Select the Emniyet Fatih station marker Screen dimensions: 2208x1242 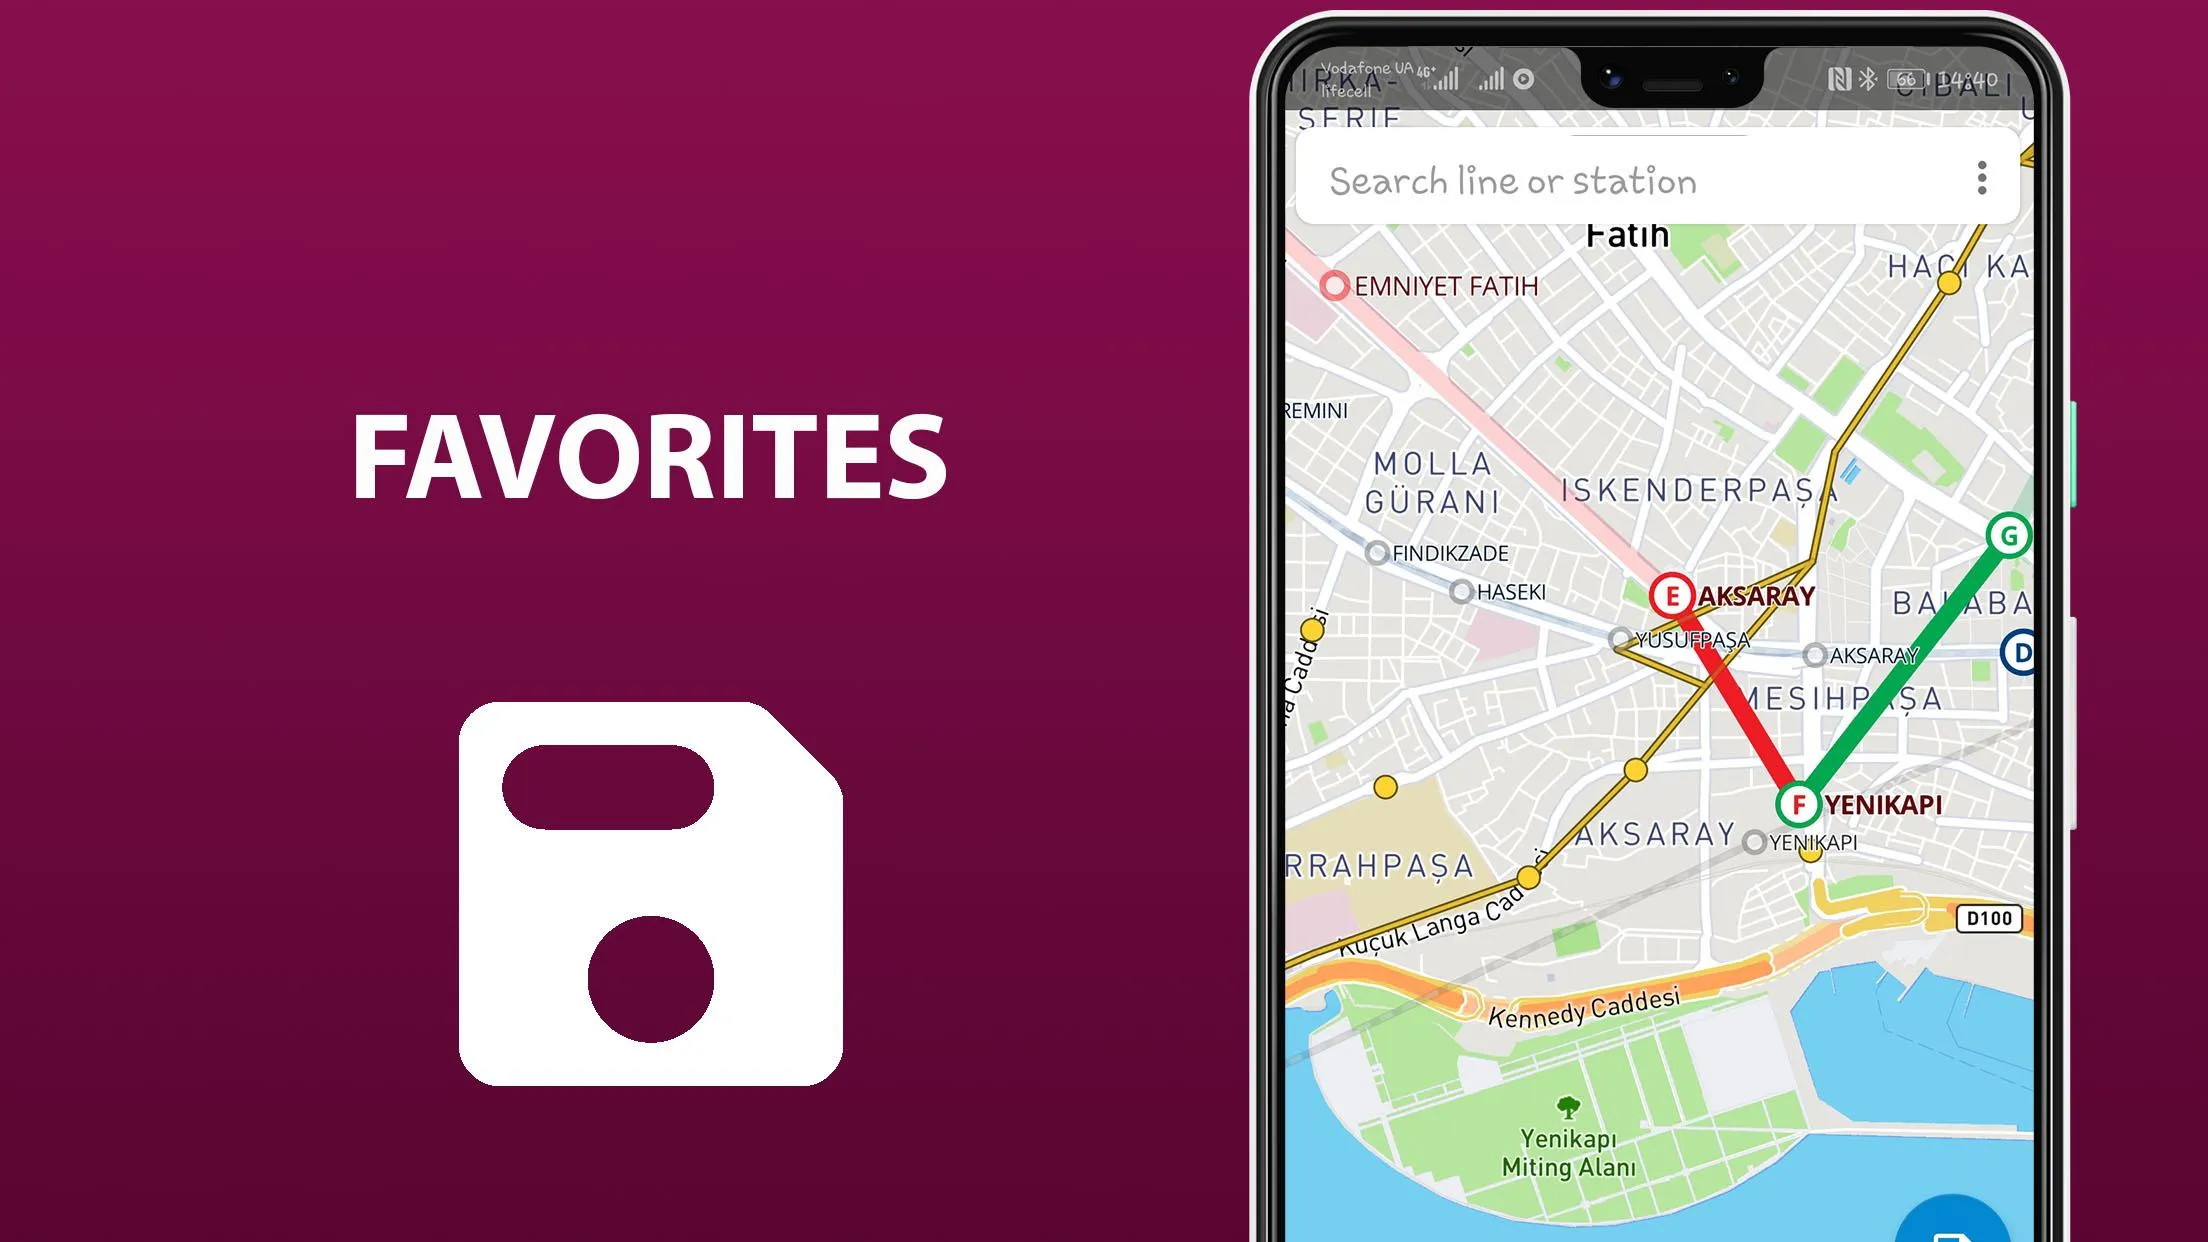pos(1330,285)
